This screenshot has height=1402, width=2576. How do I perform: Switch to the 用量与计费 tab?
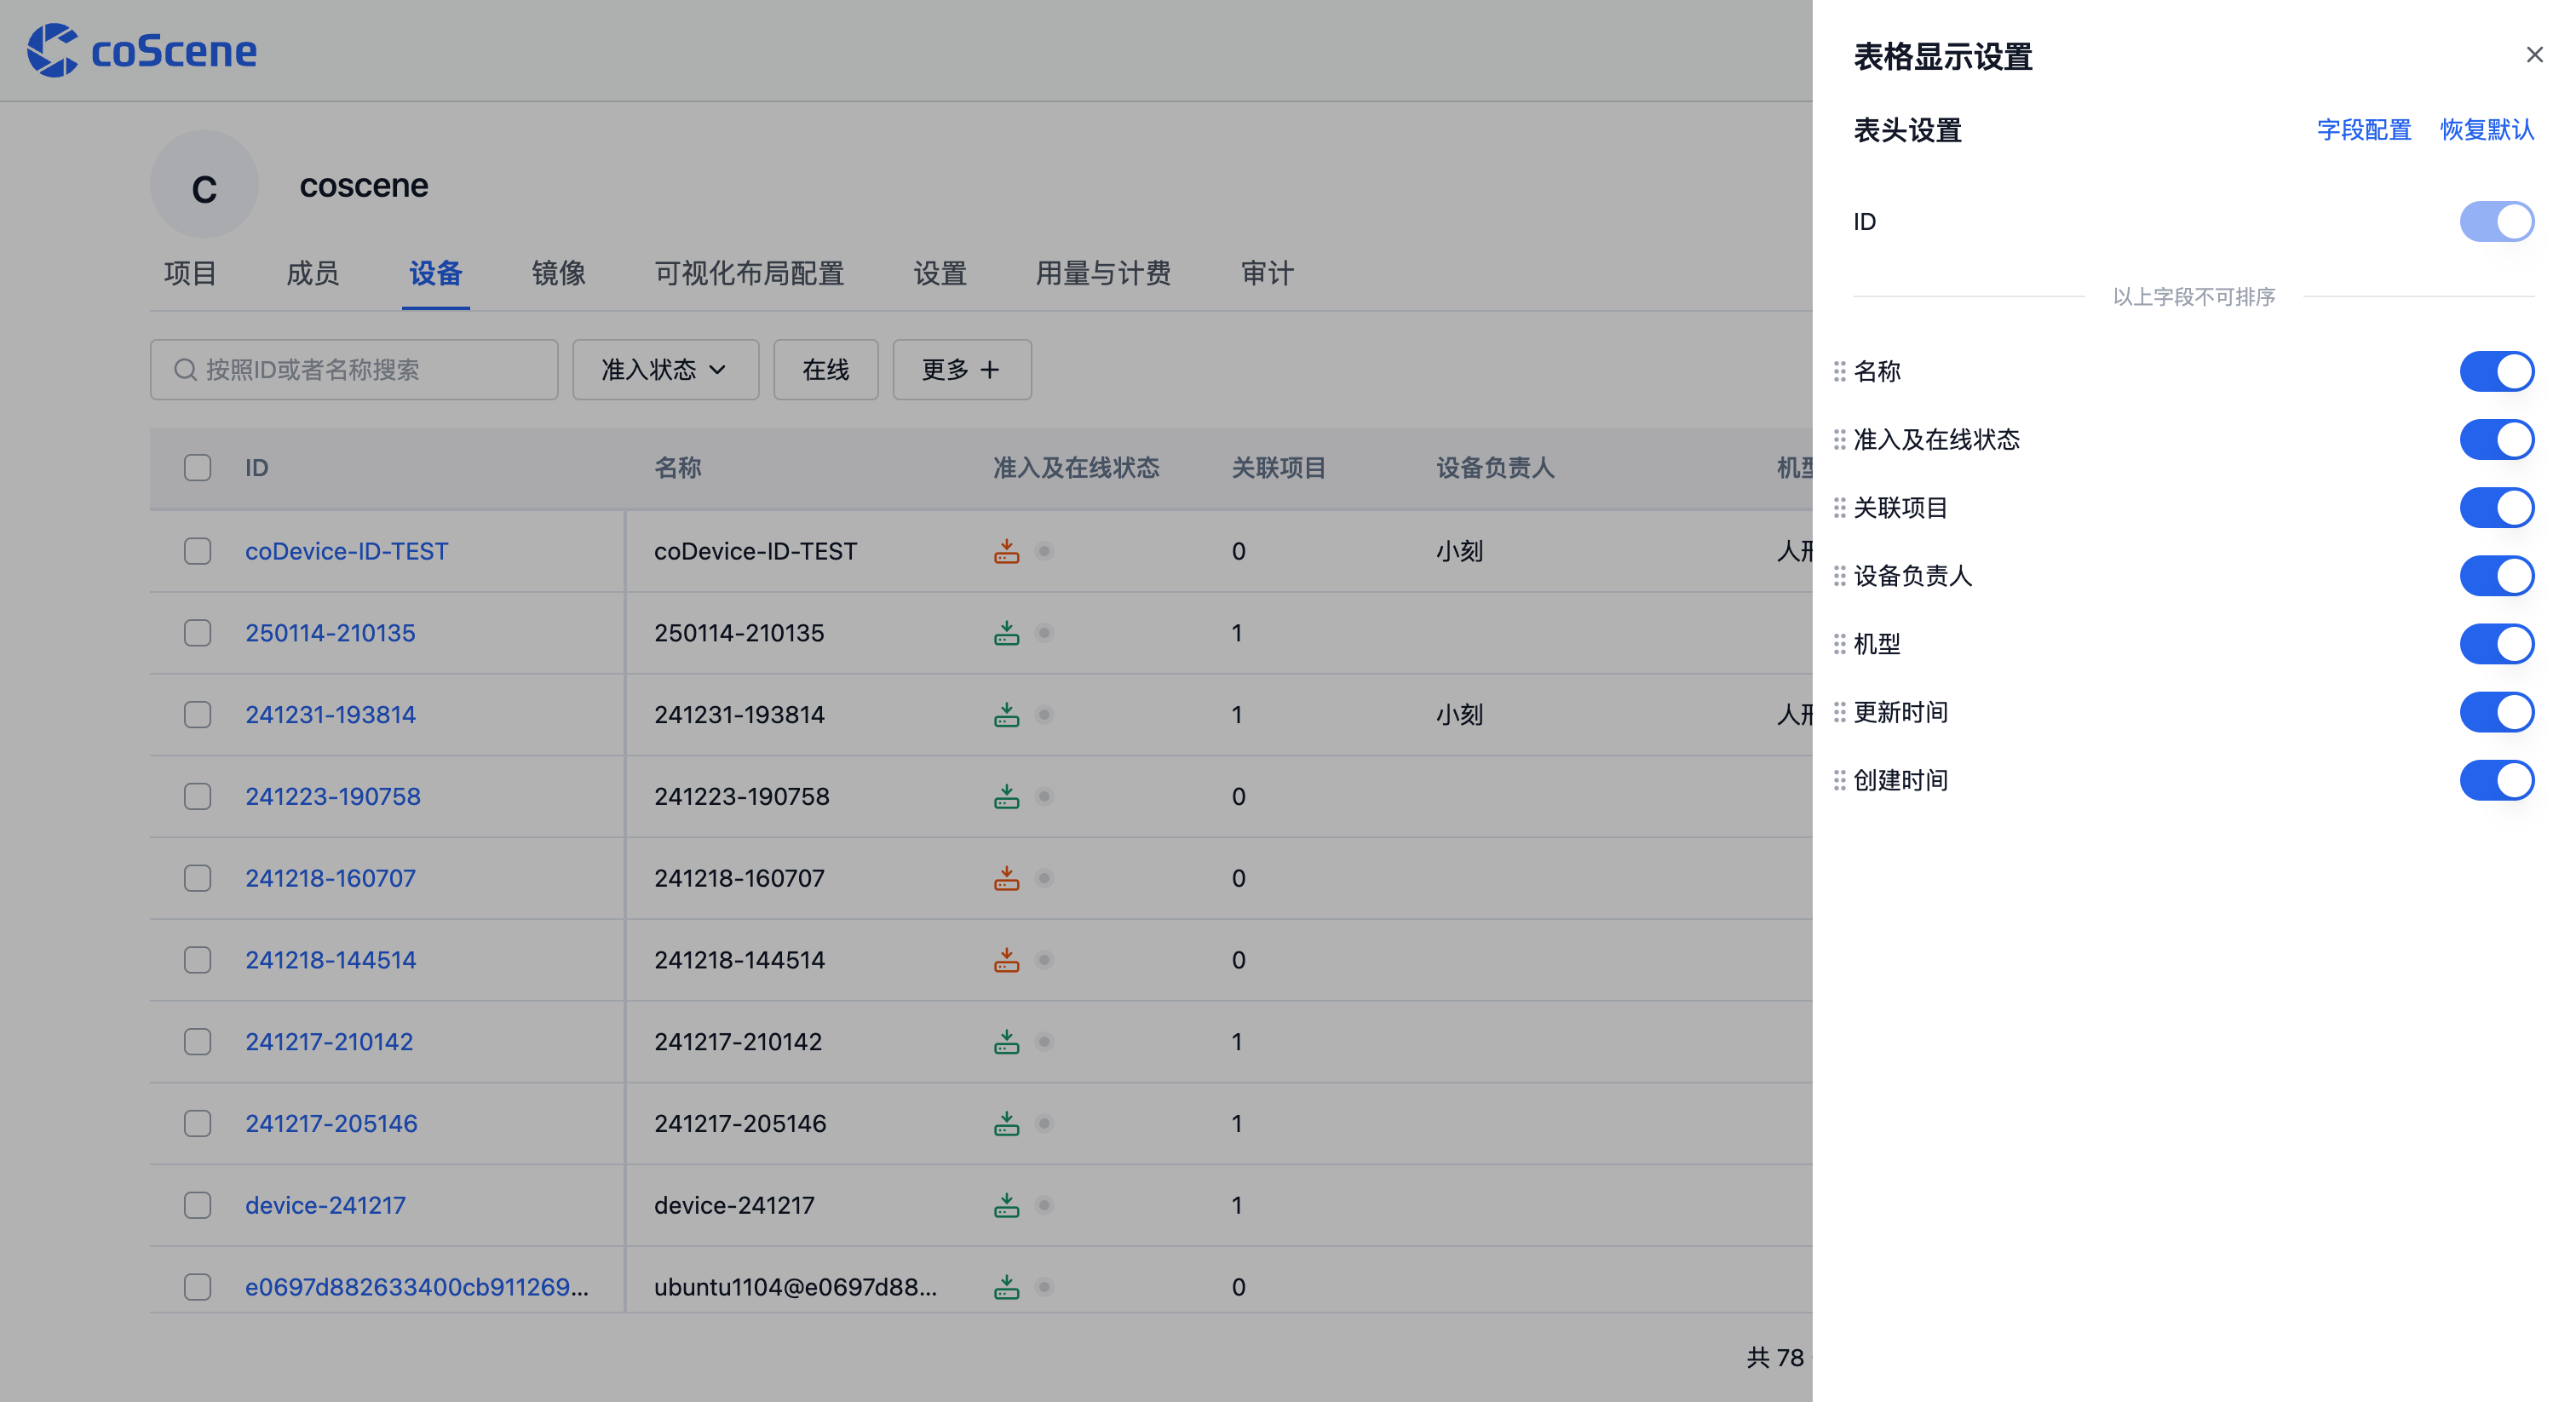[x=1102, y=274]
